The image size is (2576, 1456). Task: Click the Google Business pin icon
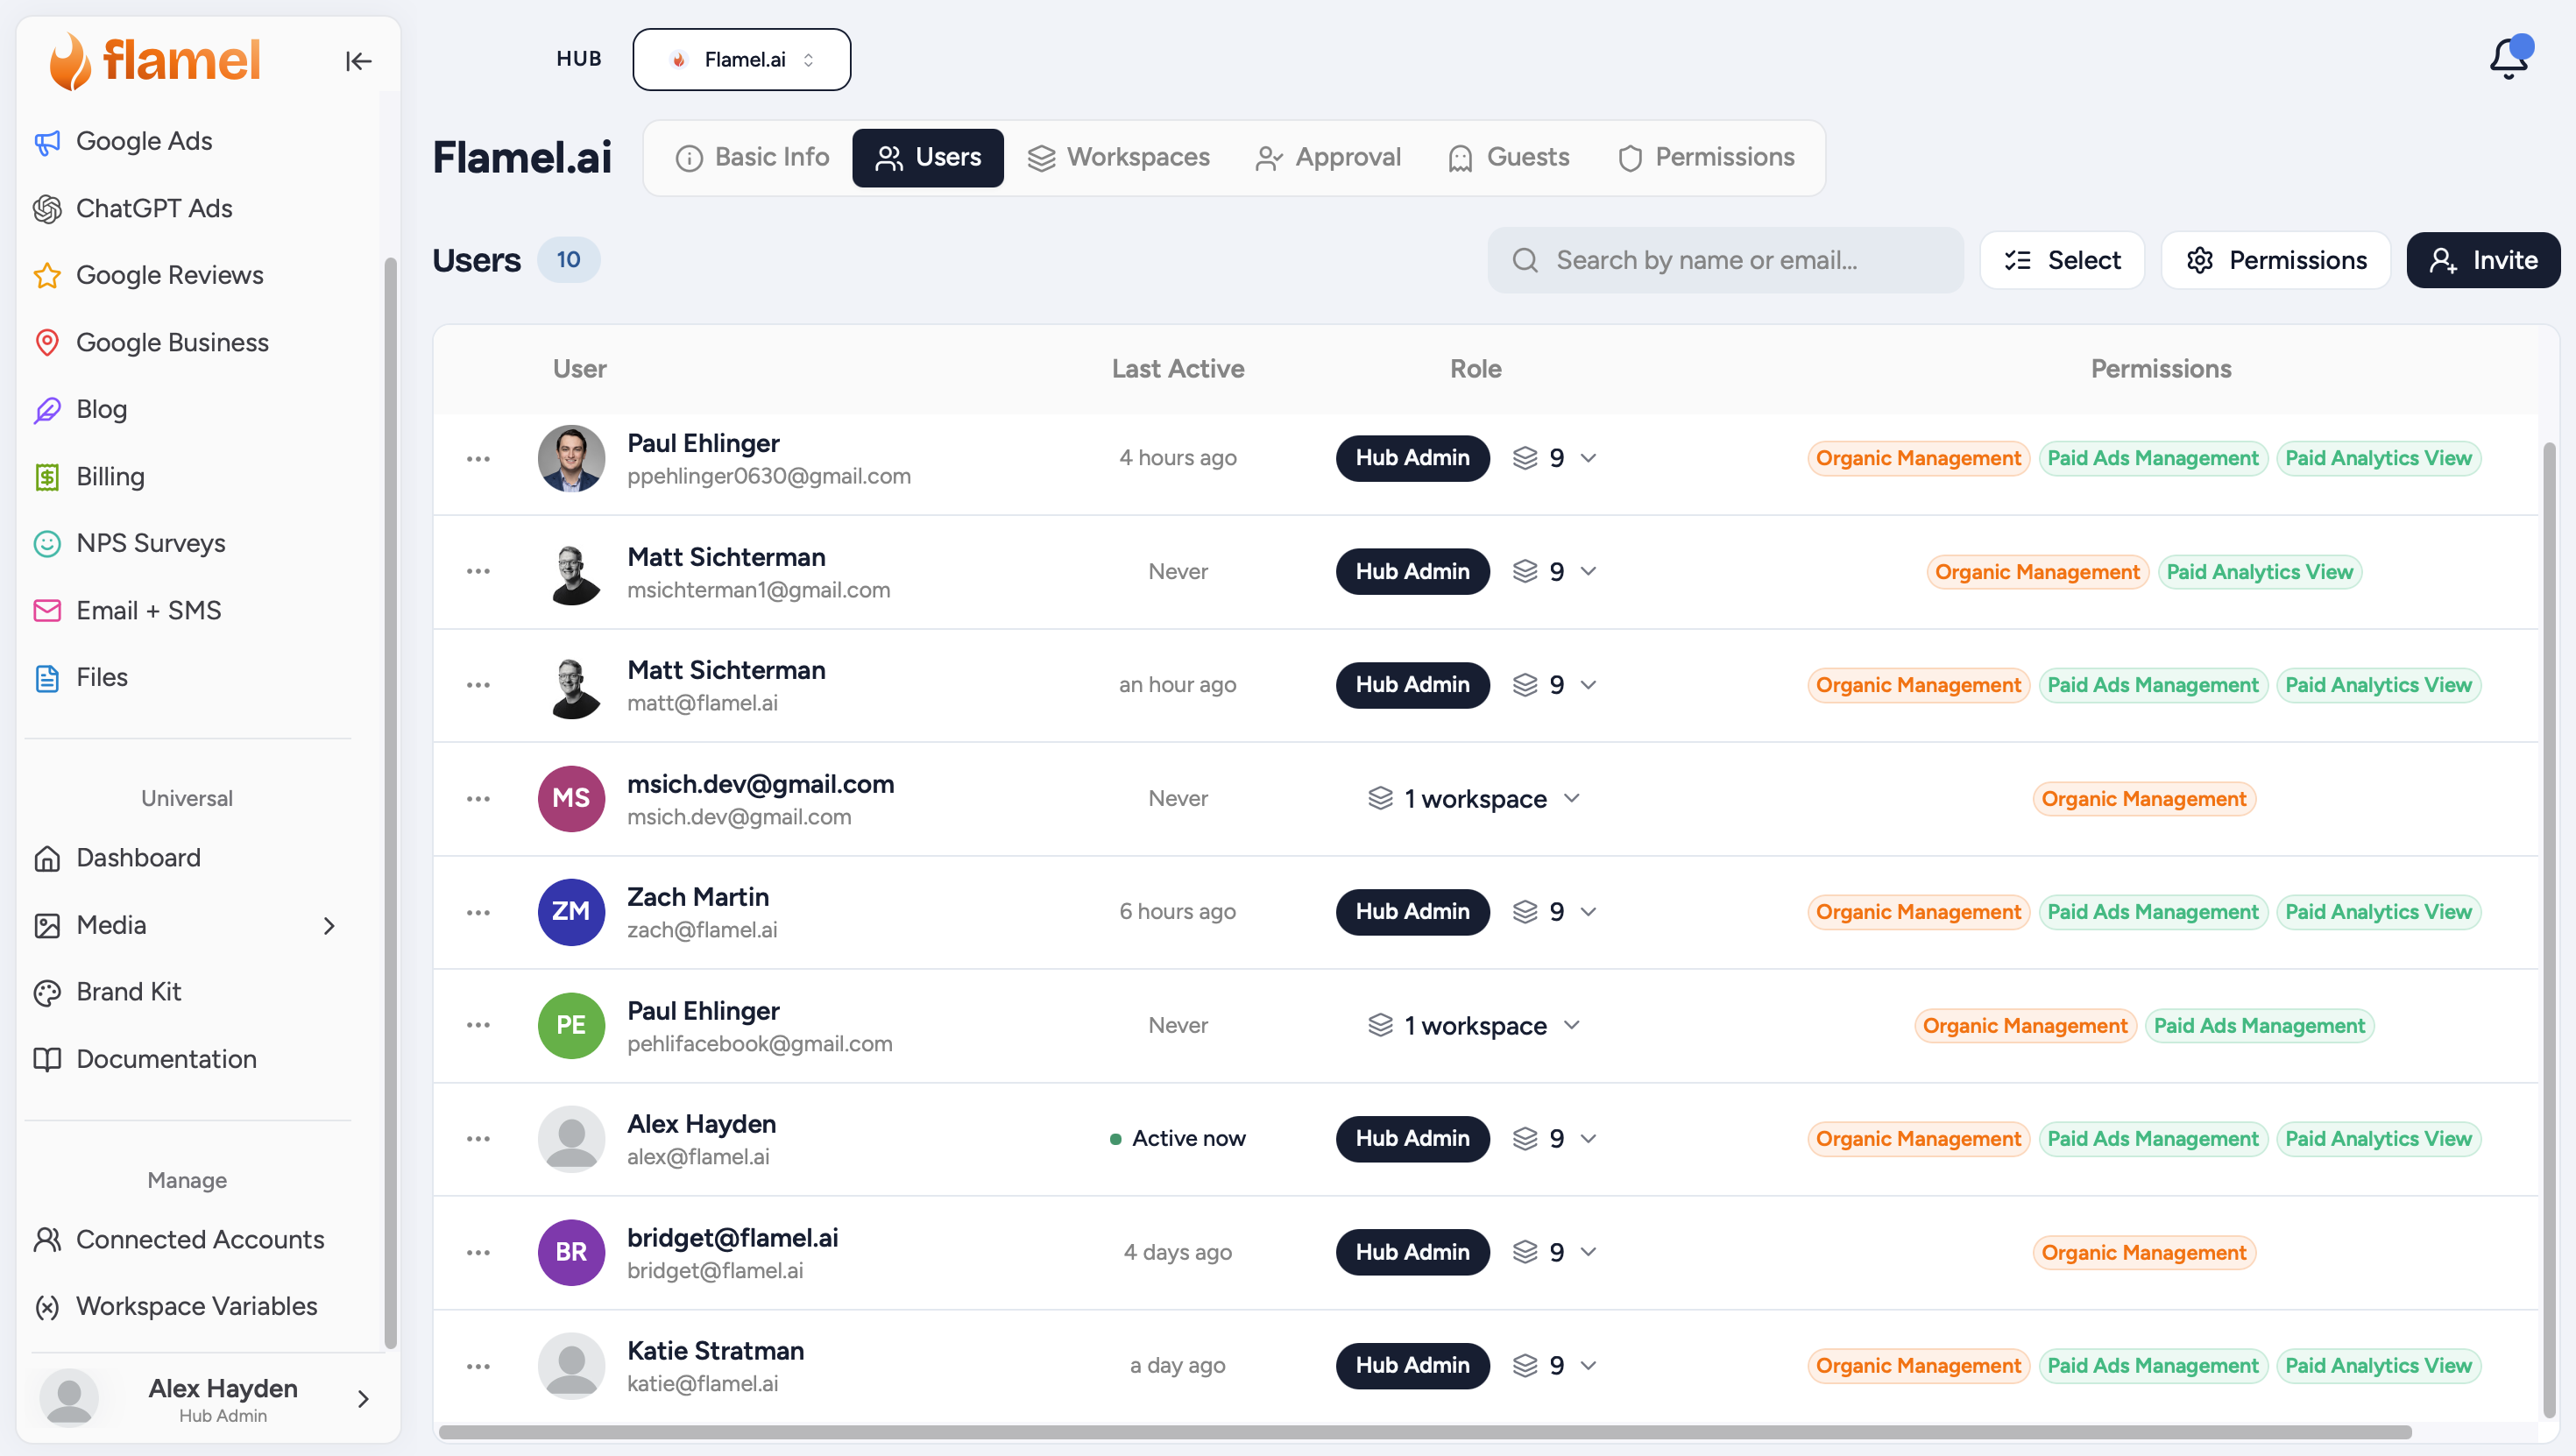point(47,343)
